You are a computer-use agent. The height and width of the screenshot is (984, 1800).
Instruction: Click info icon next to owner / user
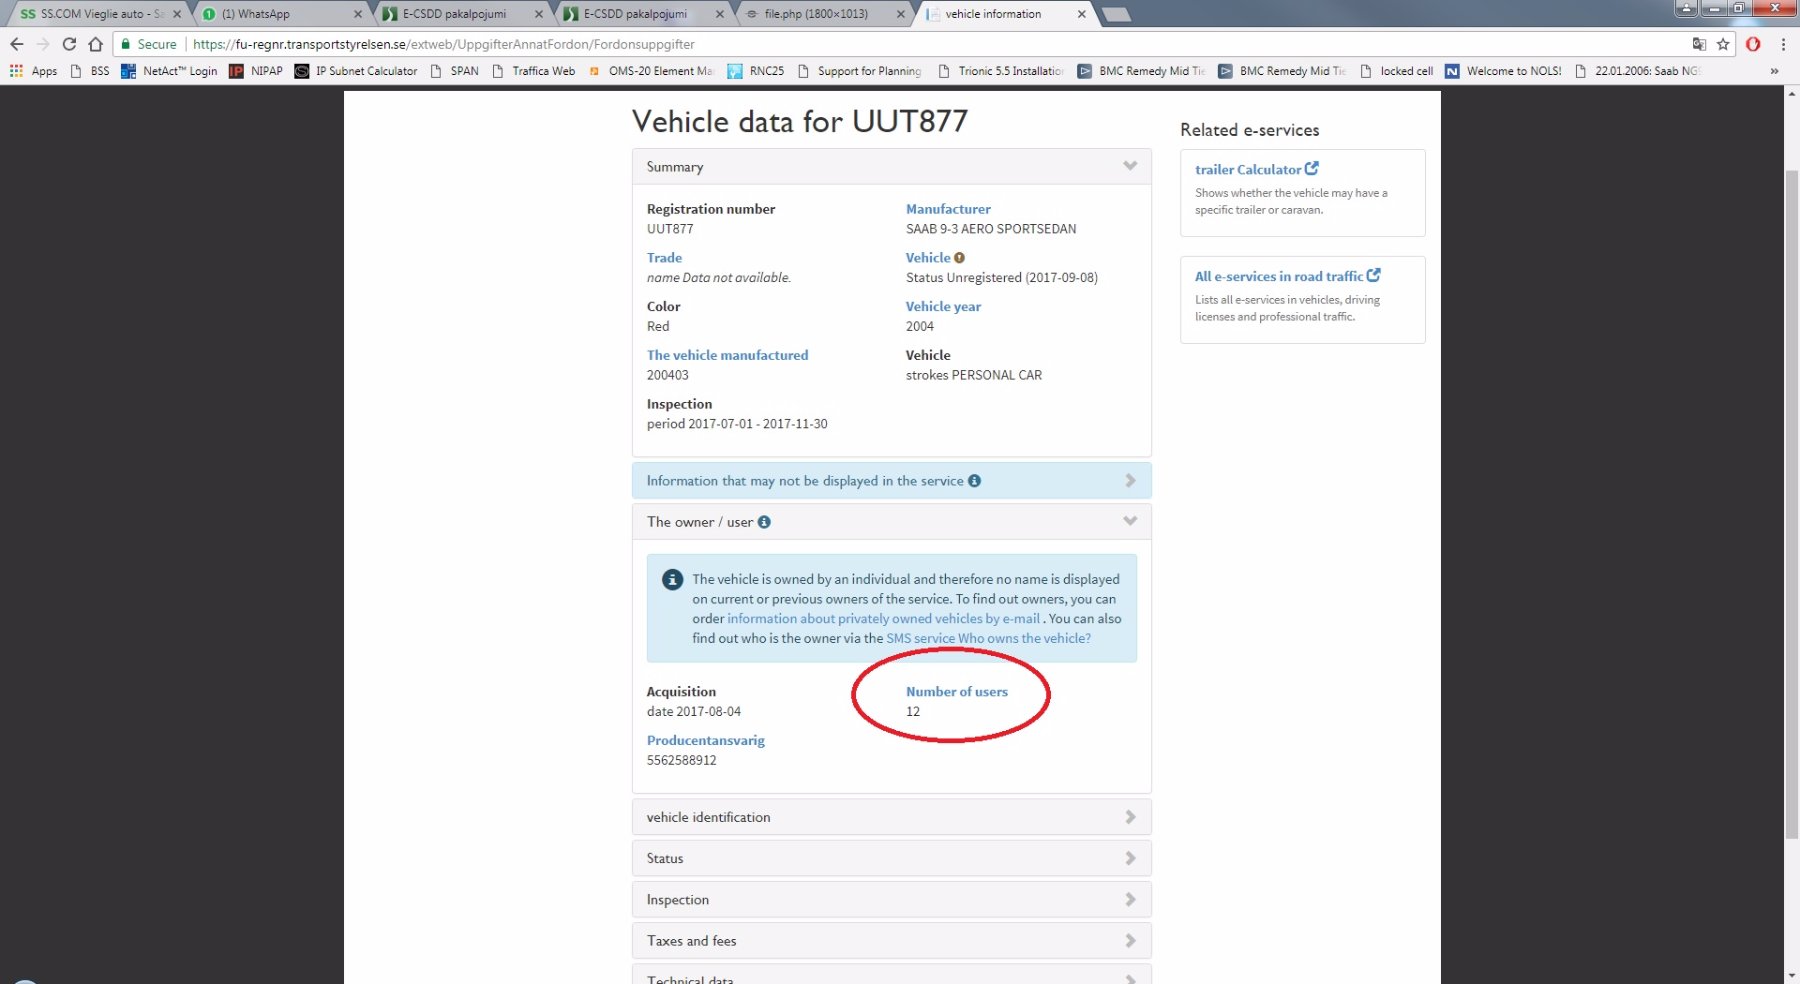tap(764, 522)
